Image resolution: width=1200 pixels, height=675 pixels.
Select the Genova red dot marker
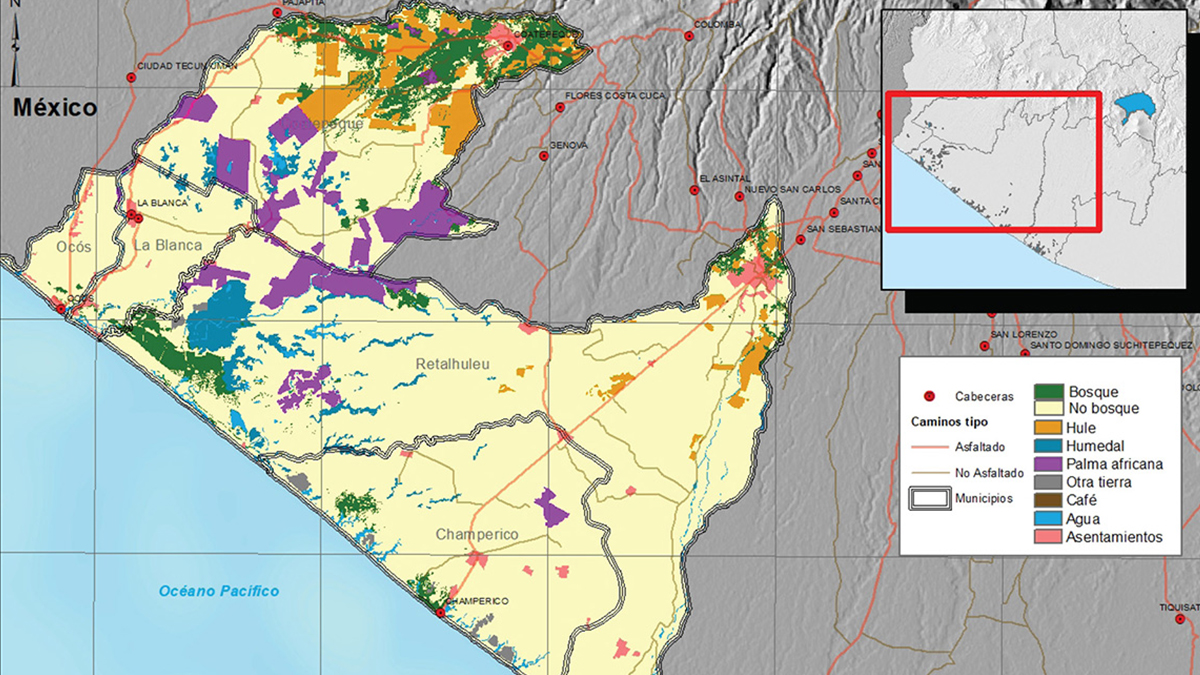pos(543,156)
